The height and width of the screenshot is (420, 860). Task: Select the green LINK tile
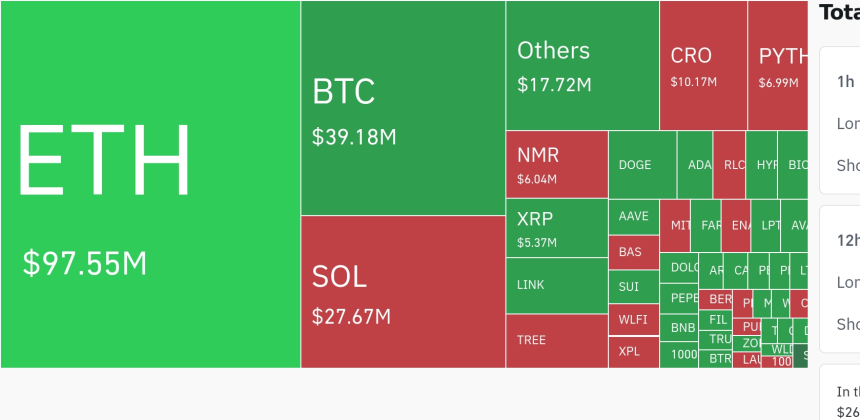(556, 285)
